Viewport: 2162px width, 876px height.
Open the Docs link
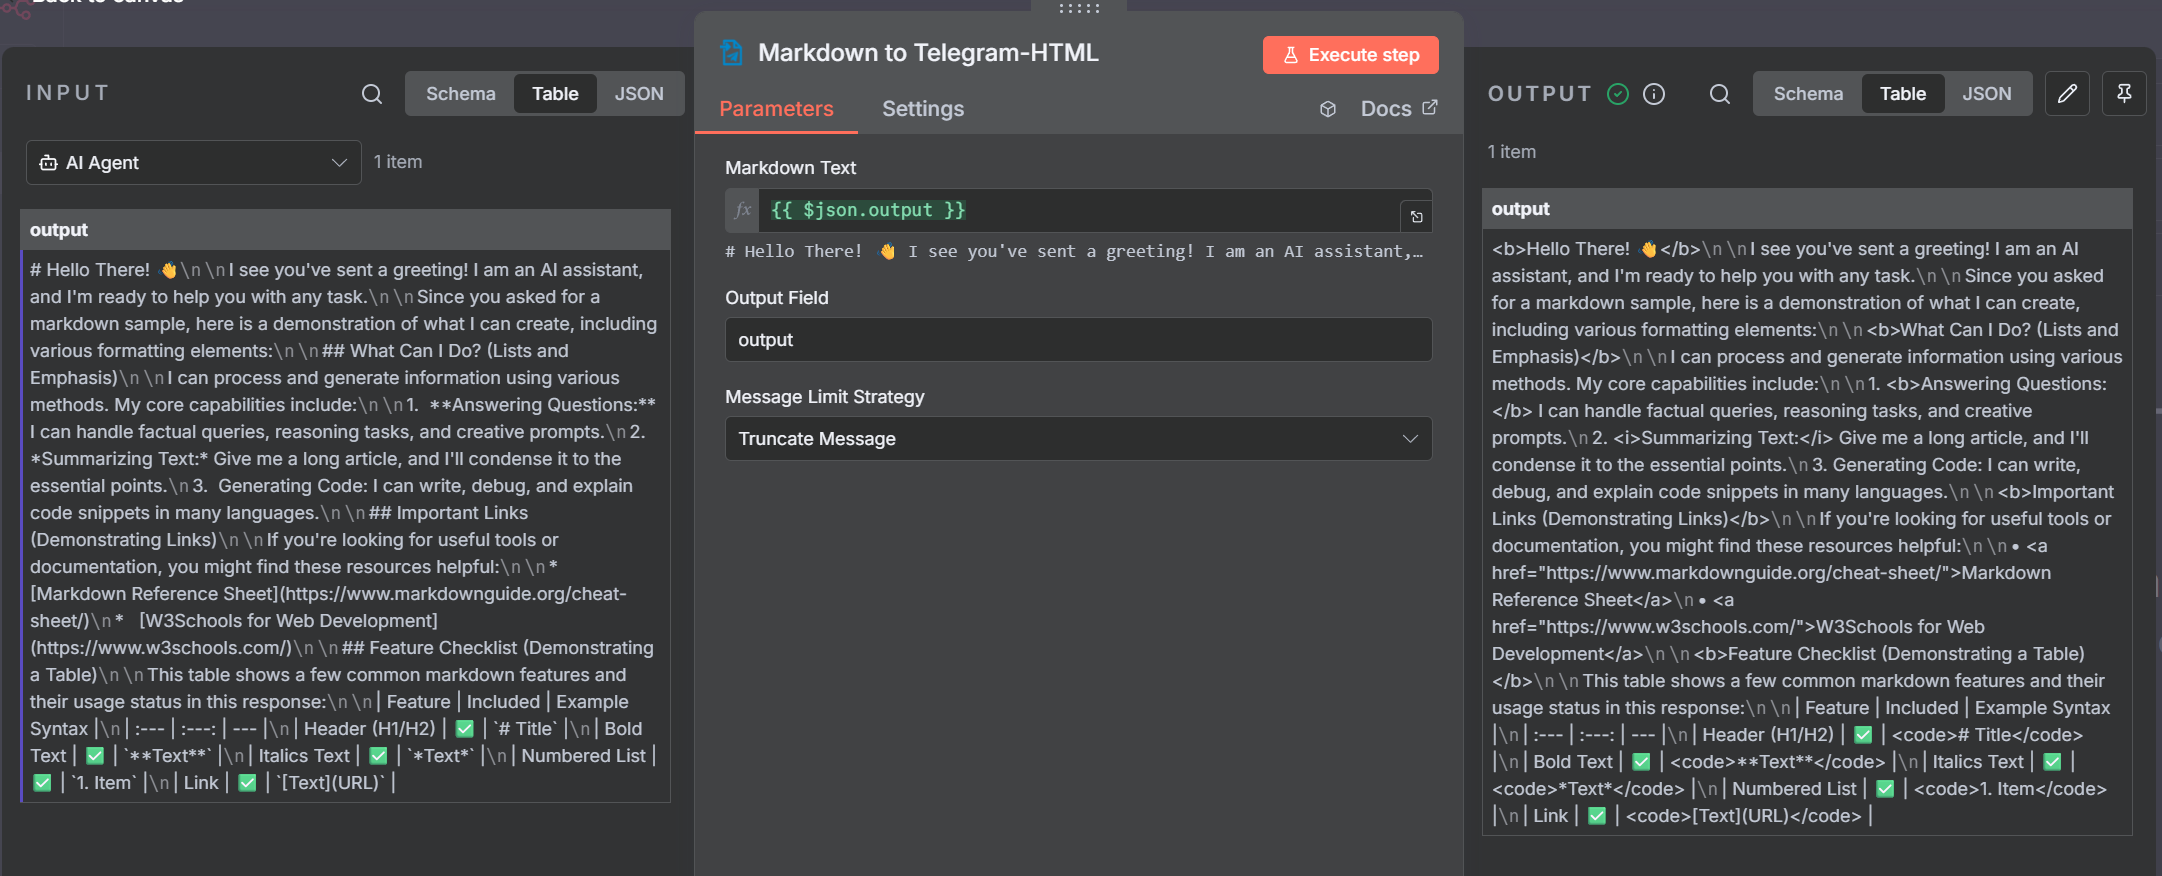tap(1398, 109)
